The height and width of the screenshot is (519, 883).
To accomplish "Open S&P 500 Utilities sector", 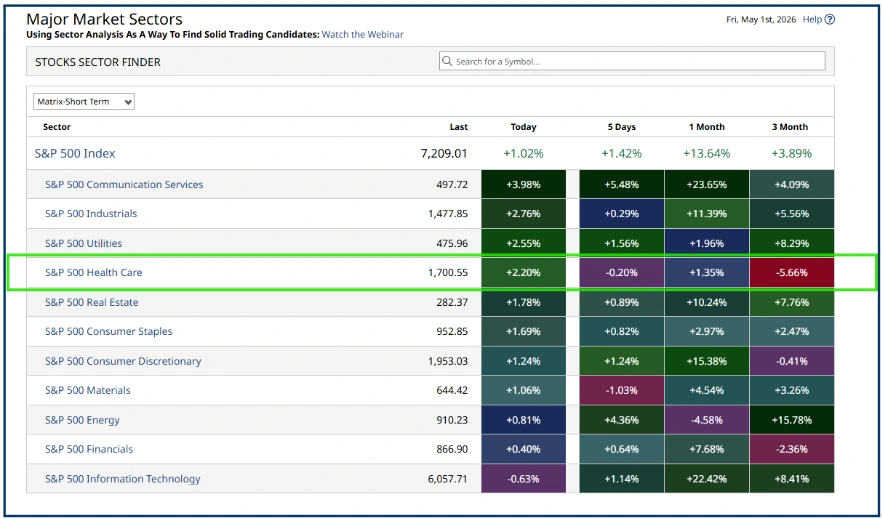I will pos(83,243).
